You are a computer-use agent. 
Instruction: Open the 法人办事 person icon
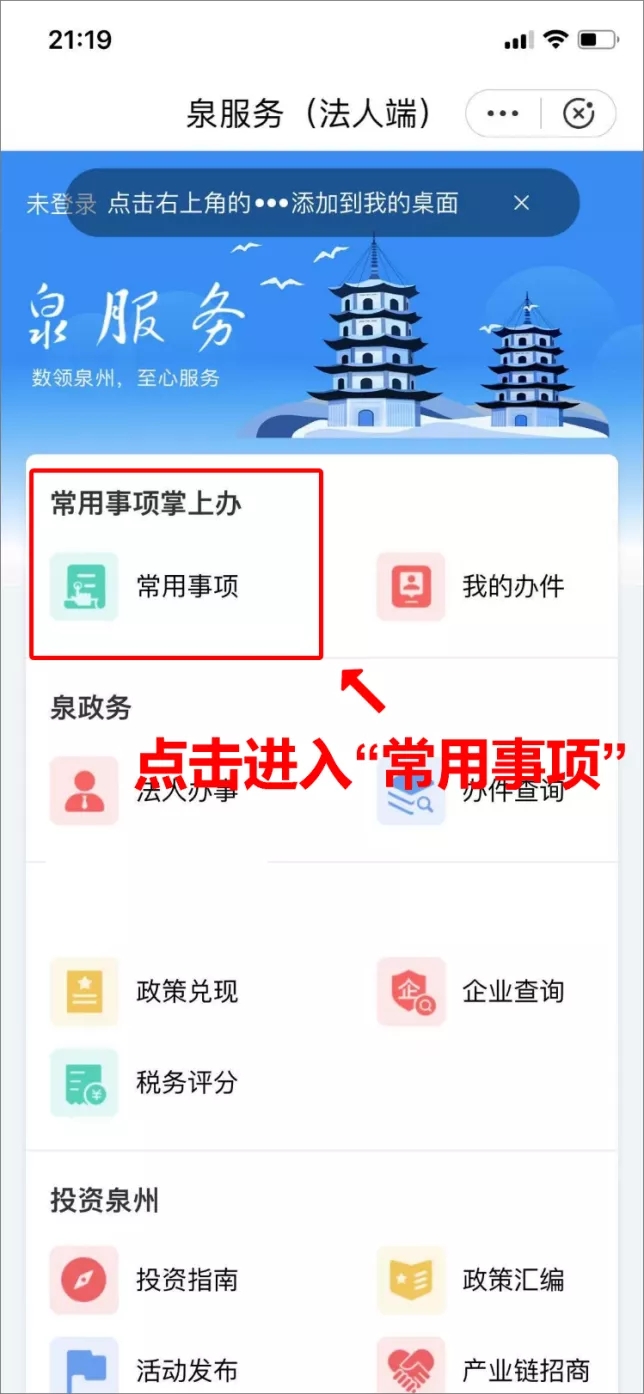[x=84, y=791]
